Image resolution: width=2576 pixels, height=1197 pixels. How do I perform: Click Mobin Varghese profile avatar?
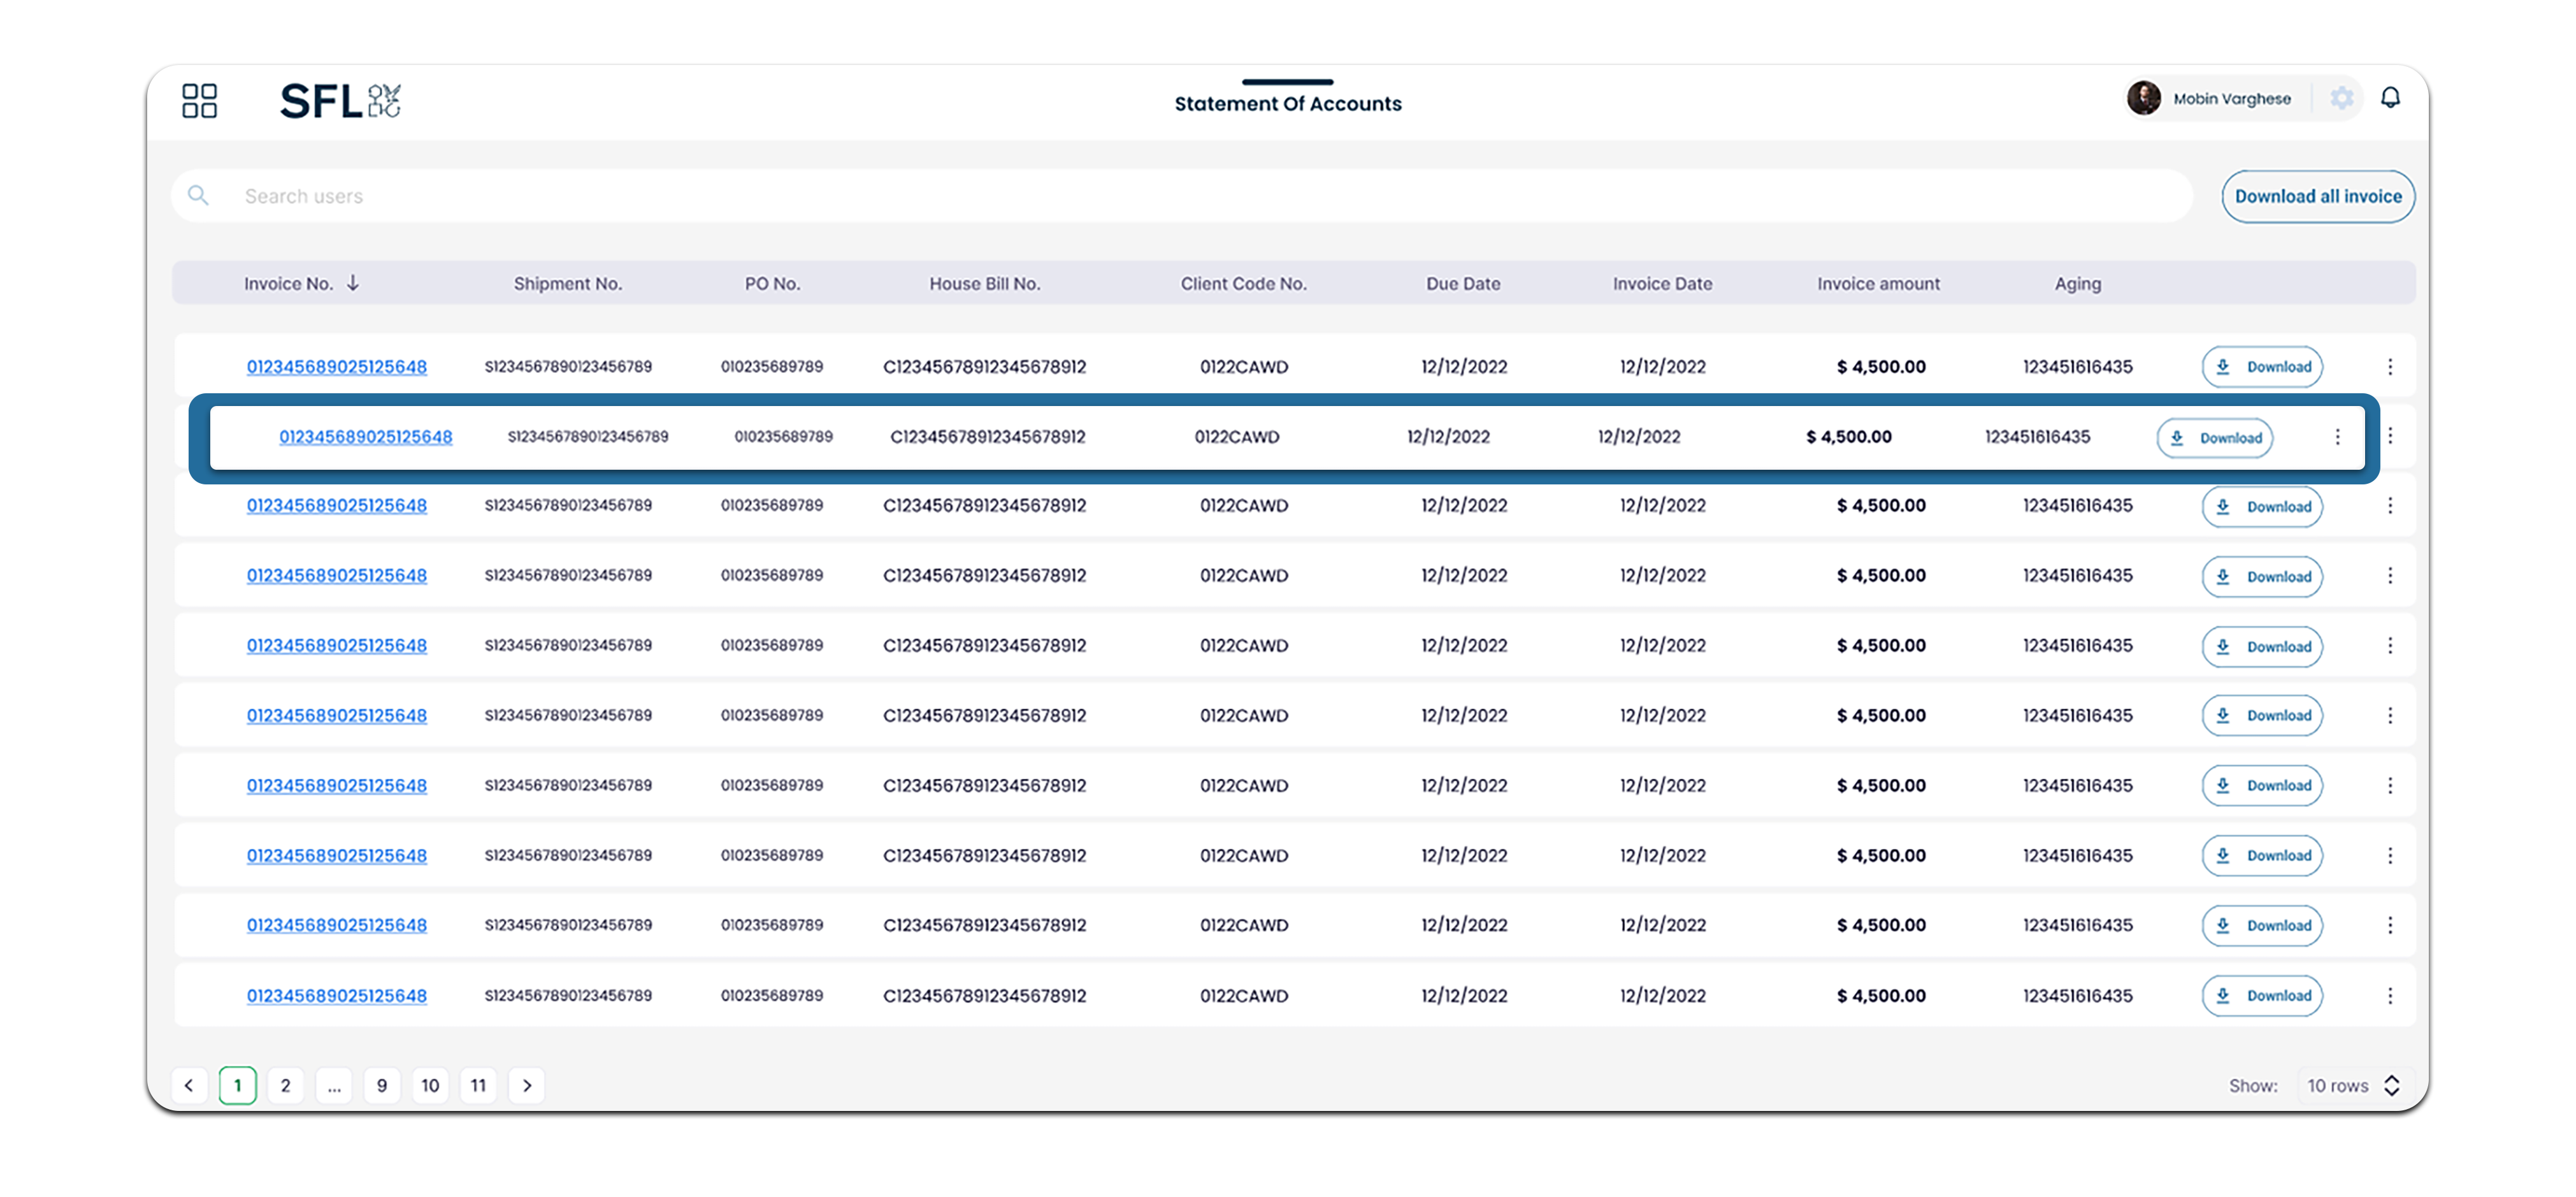(2144, 98)
